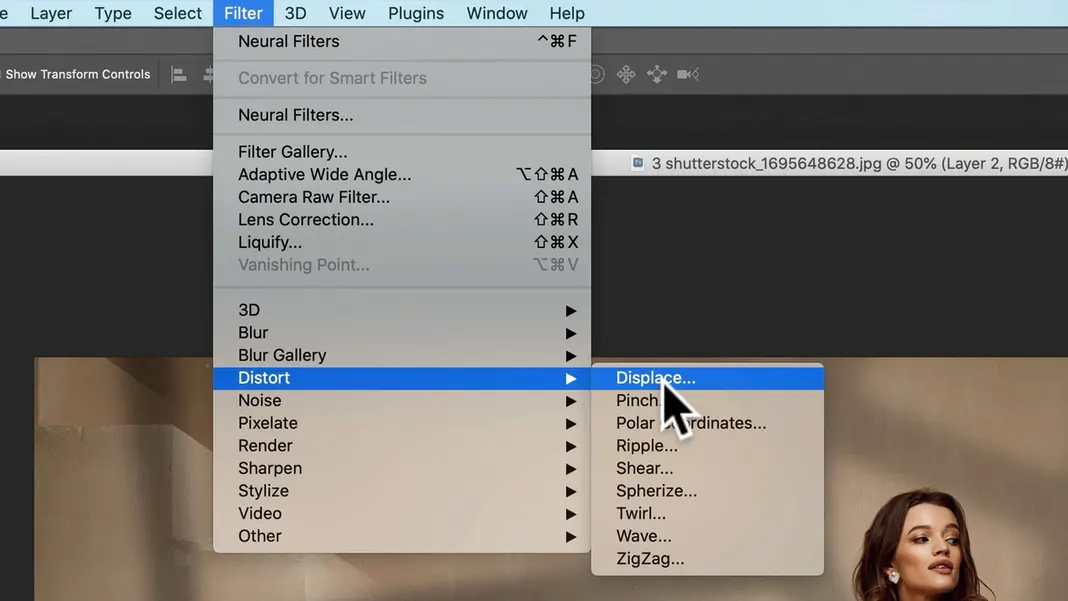
Task: Reapply last filter Neural Filters with shortcut
Action: [x=402, y=42]
